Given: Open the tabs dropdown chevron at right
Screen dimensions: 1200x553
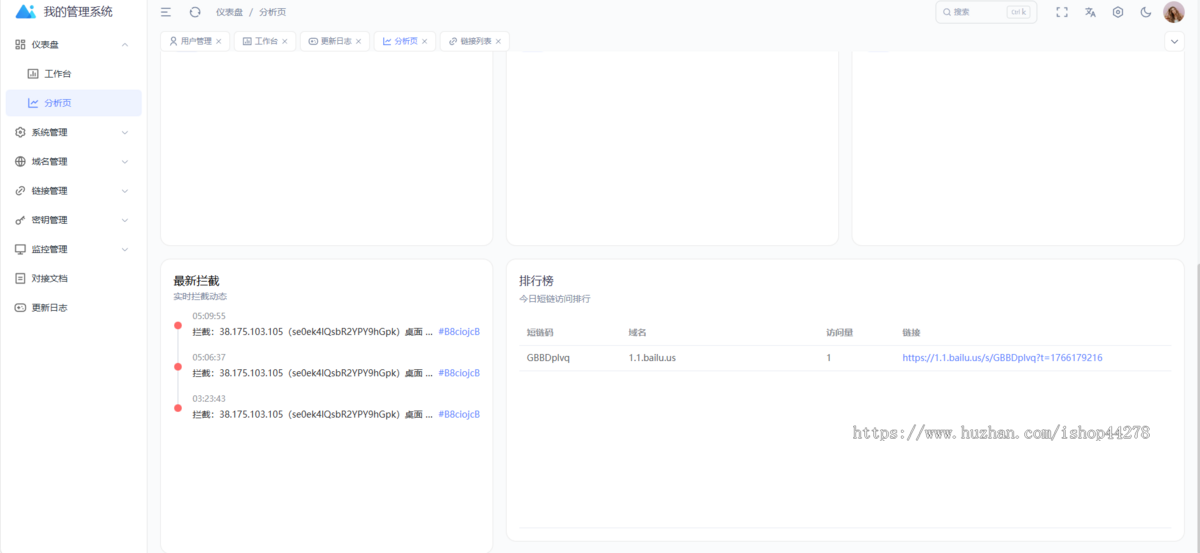Looking at the screenshot, I should (1174, 41).
